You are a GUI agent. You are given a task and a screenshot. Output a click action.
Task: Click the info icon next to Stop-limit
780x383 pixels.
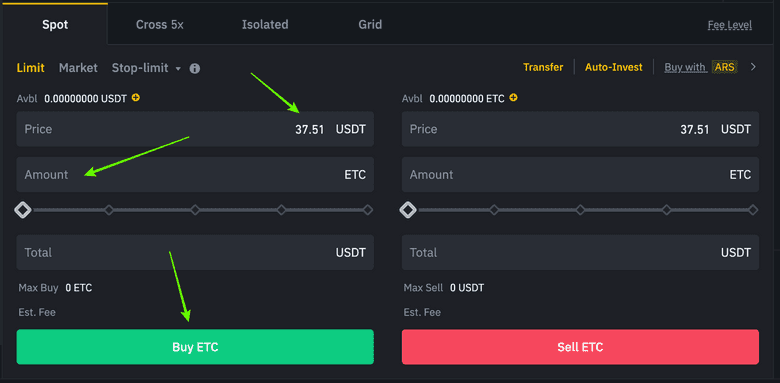(x=195, y=68)
